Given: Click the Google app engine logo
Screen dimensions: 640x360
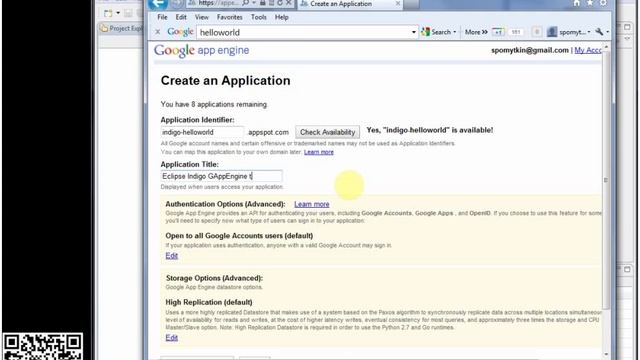Looking at the screenshot, I should coord(201,51).
